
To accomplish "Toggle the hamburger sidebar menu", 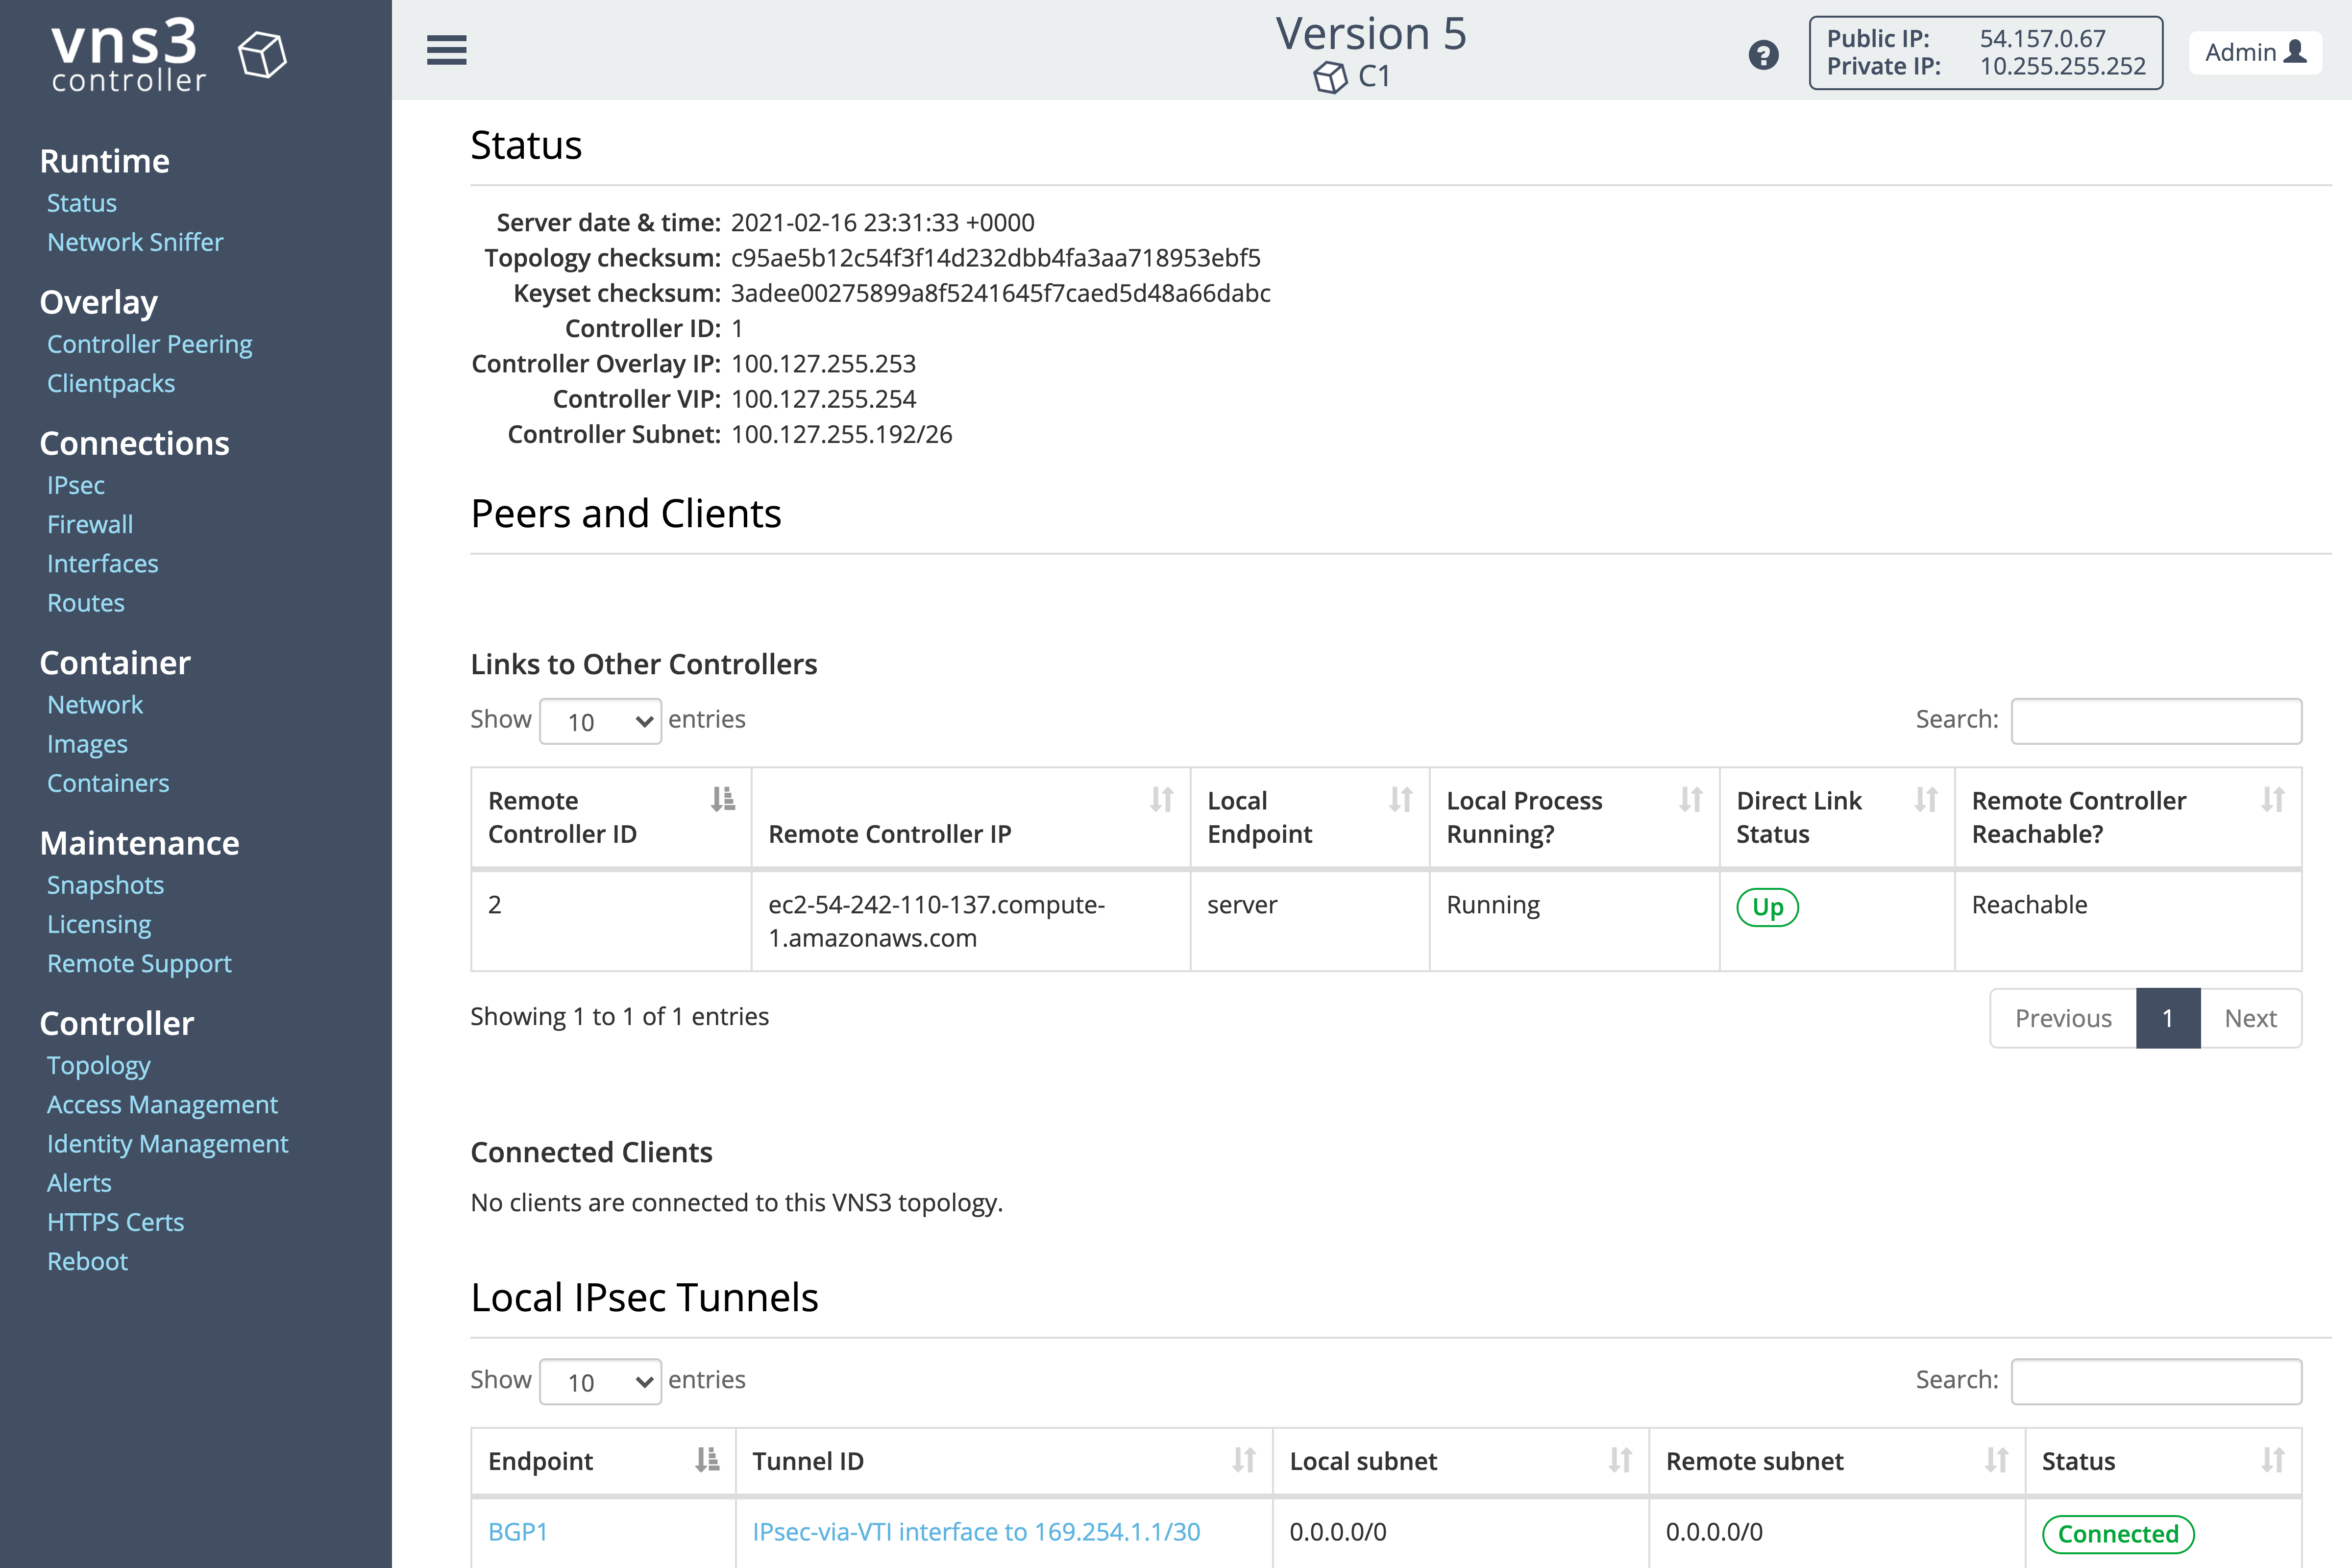I will pyautogui.click(x=446, y=50).
